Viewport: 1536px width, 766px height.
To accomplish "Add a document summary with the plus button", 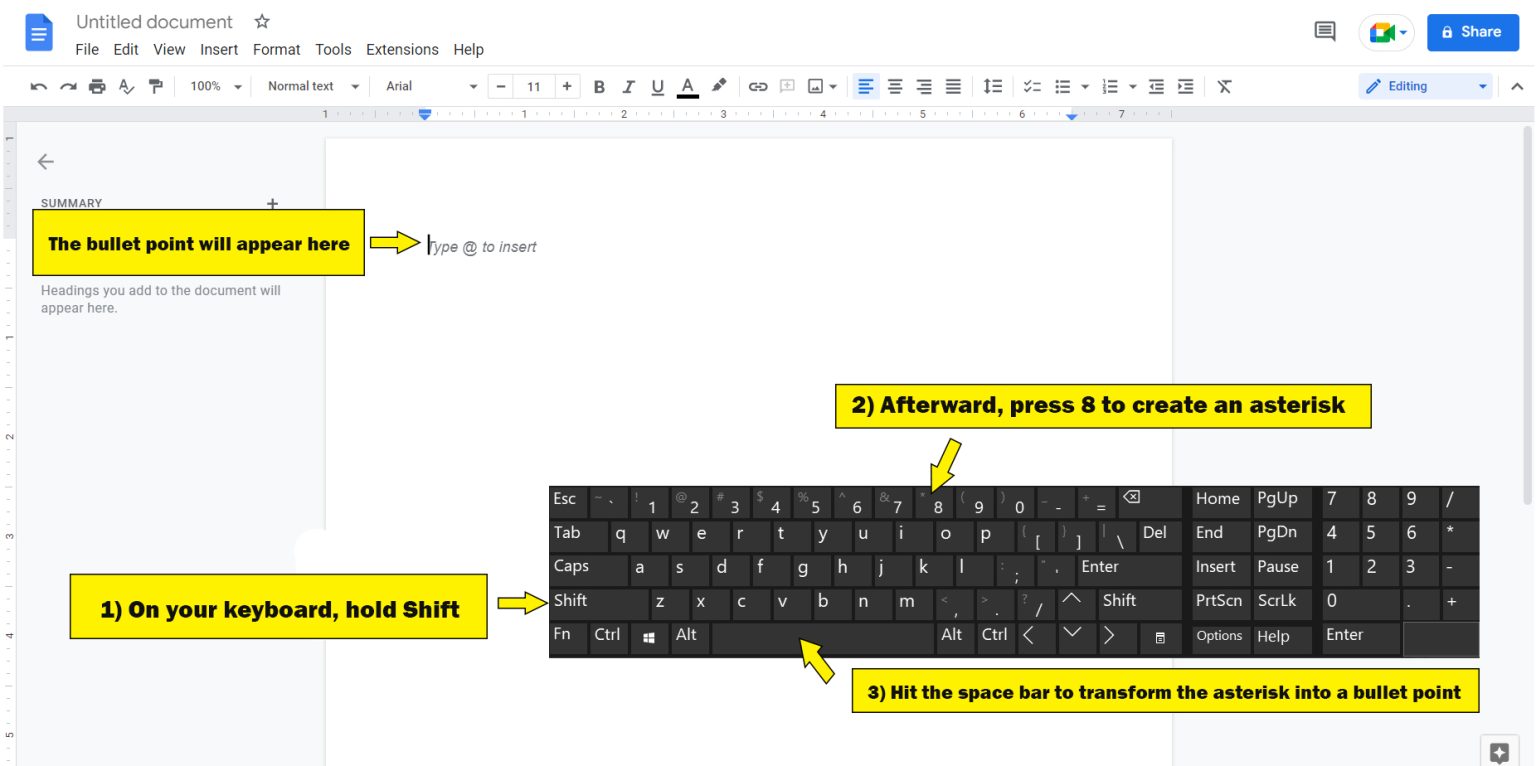I will click(x=272, y=204).
